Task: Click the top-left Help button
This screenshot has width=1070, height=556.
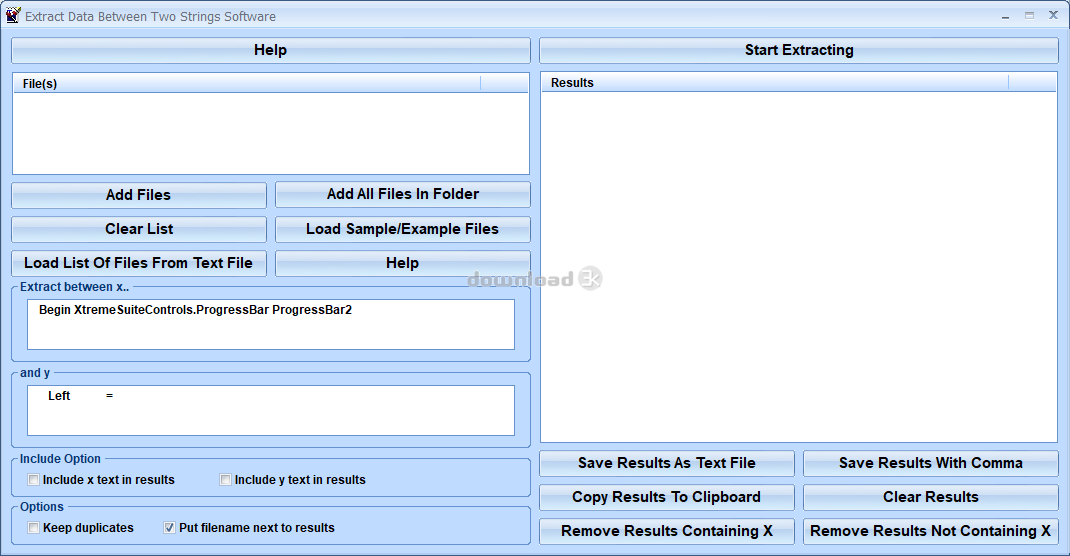Action: tap(270, 50)
